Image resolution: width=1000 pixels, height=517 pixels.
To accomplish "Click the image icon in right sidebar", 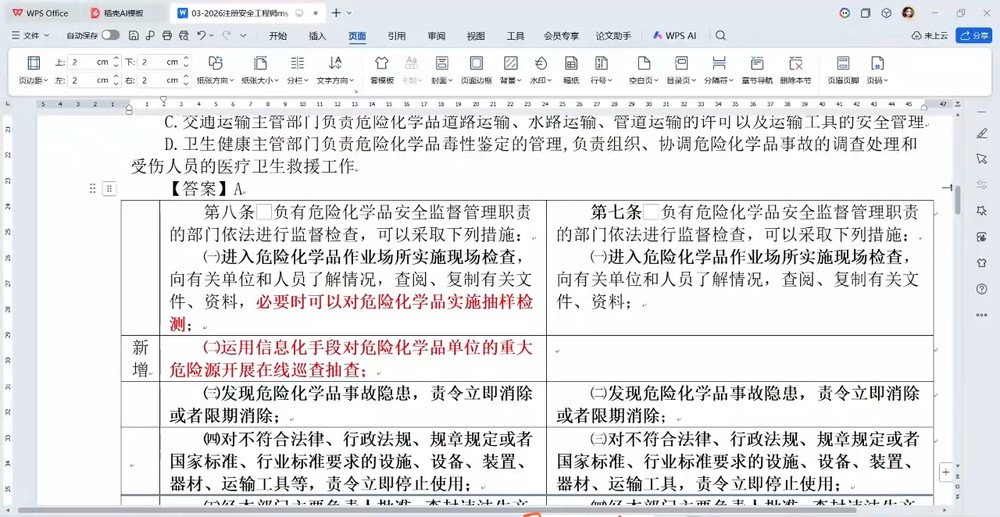I will coord(982,237).
